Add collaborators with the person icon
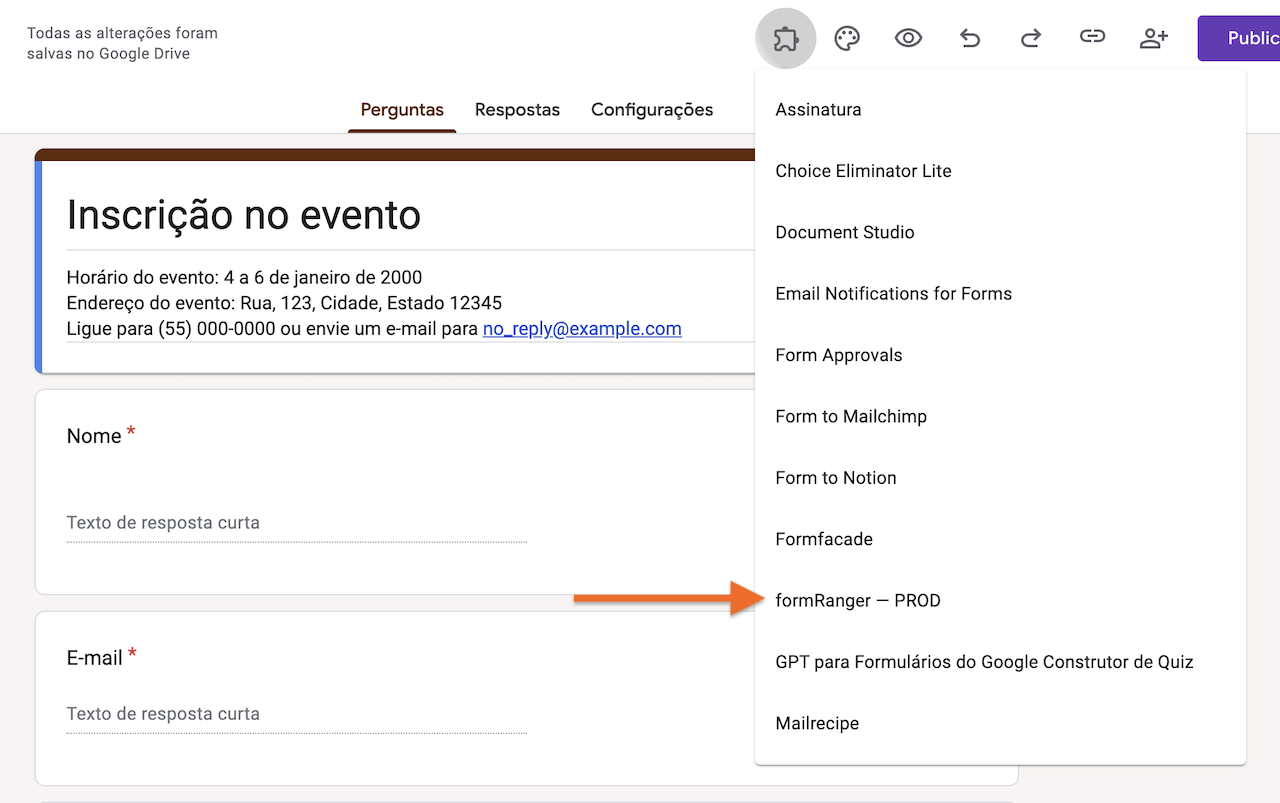Viewport: 1280px width, 803px height. click(1153, 37)
